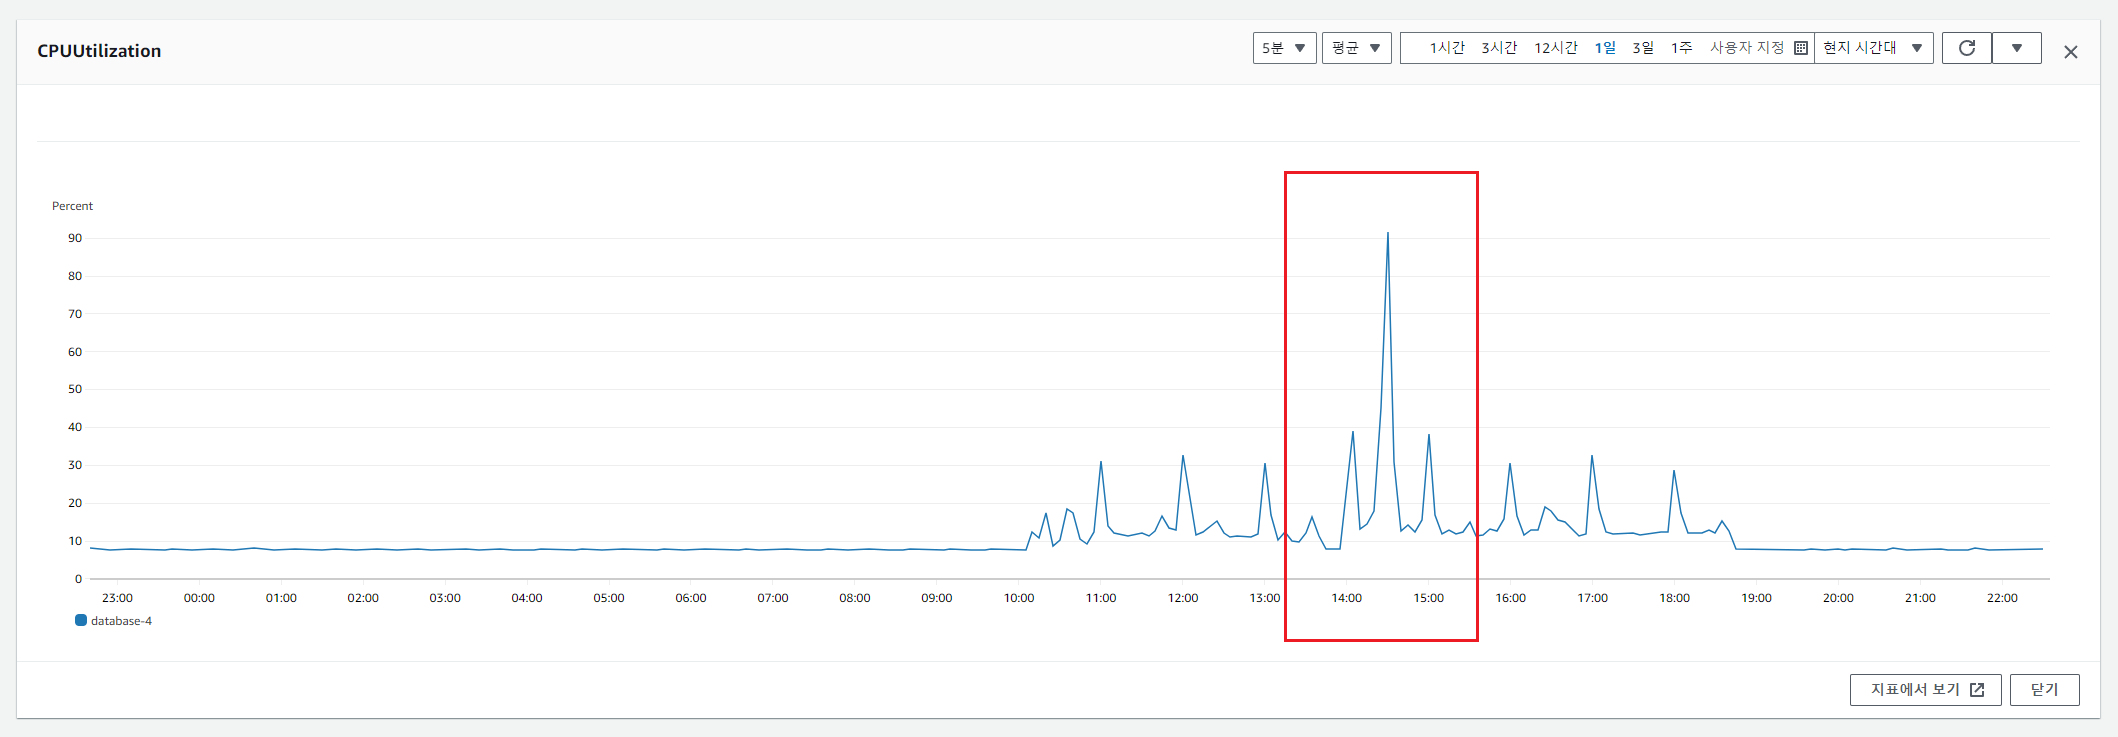Click the 사용자 지정 custom range option
The image size is (2118, 737).
(1746, 48)
